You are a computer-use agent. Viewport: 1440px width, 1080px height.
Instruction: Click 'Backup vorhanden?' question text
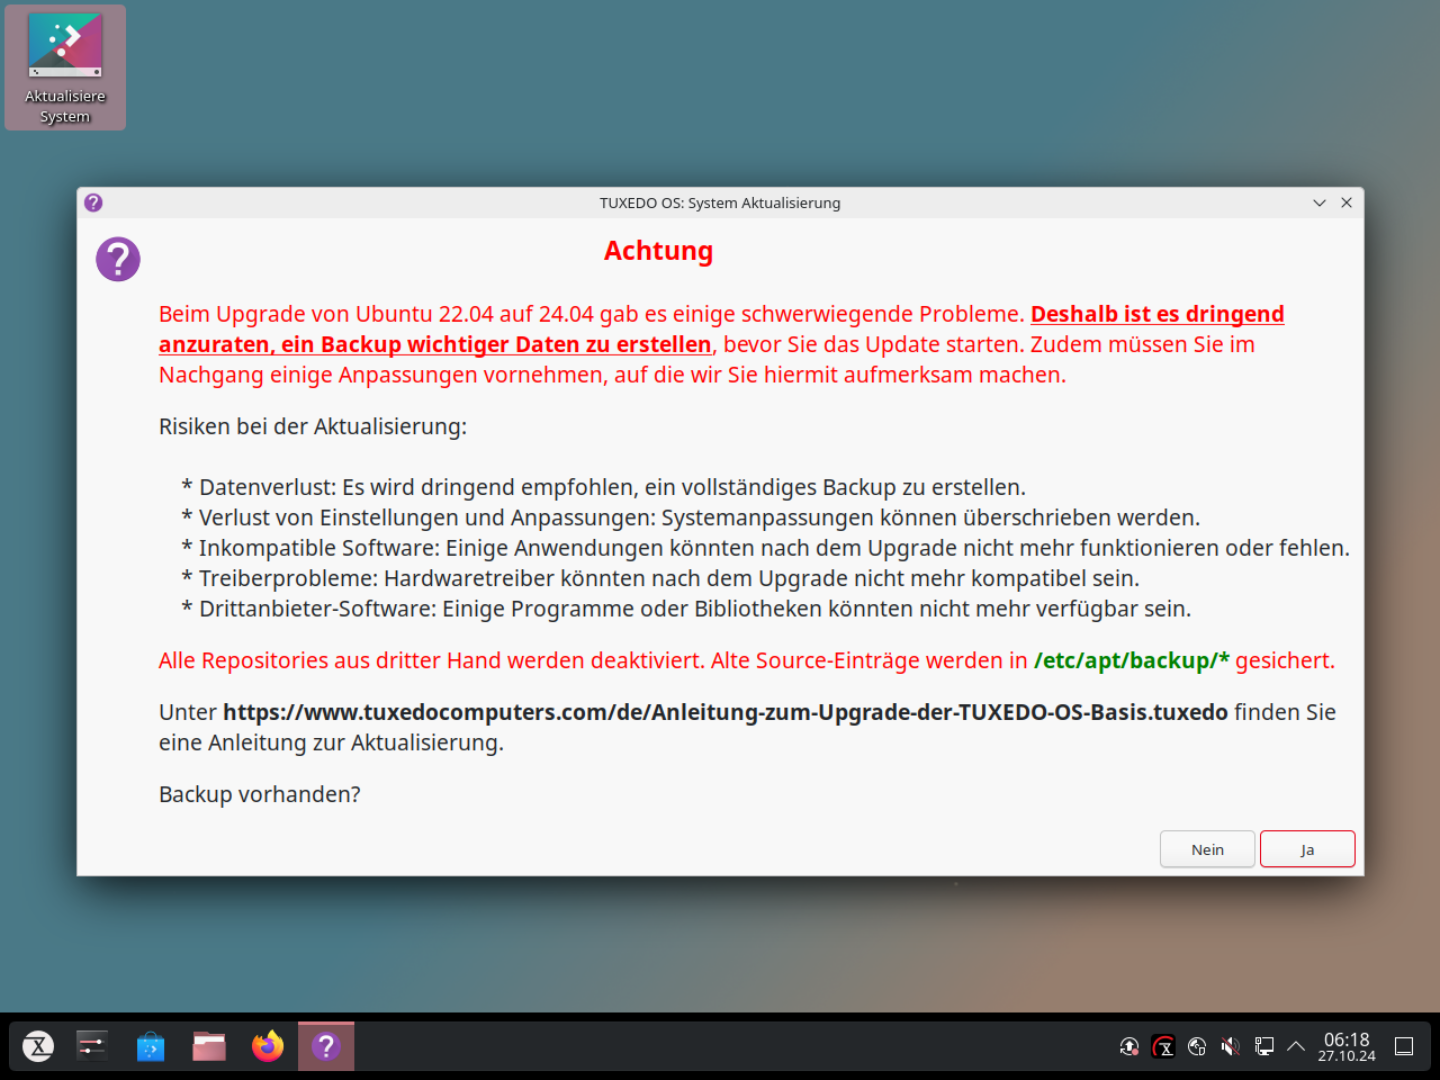[260, 794]
